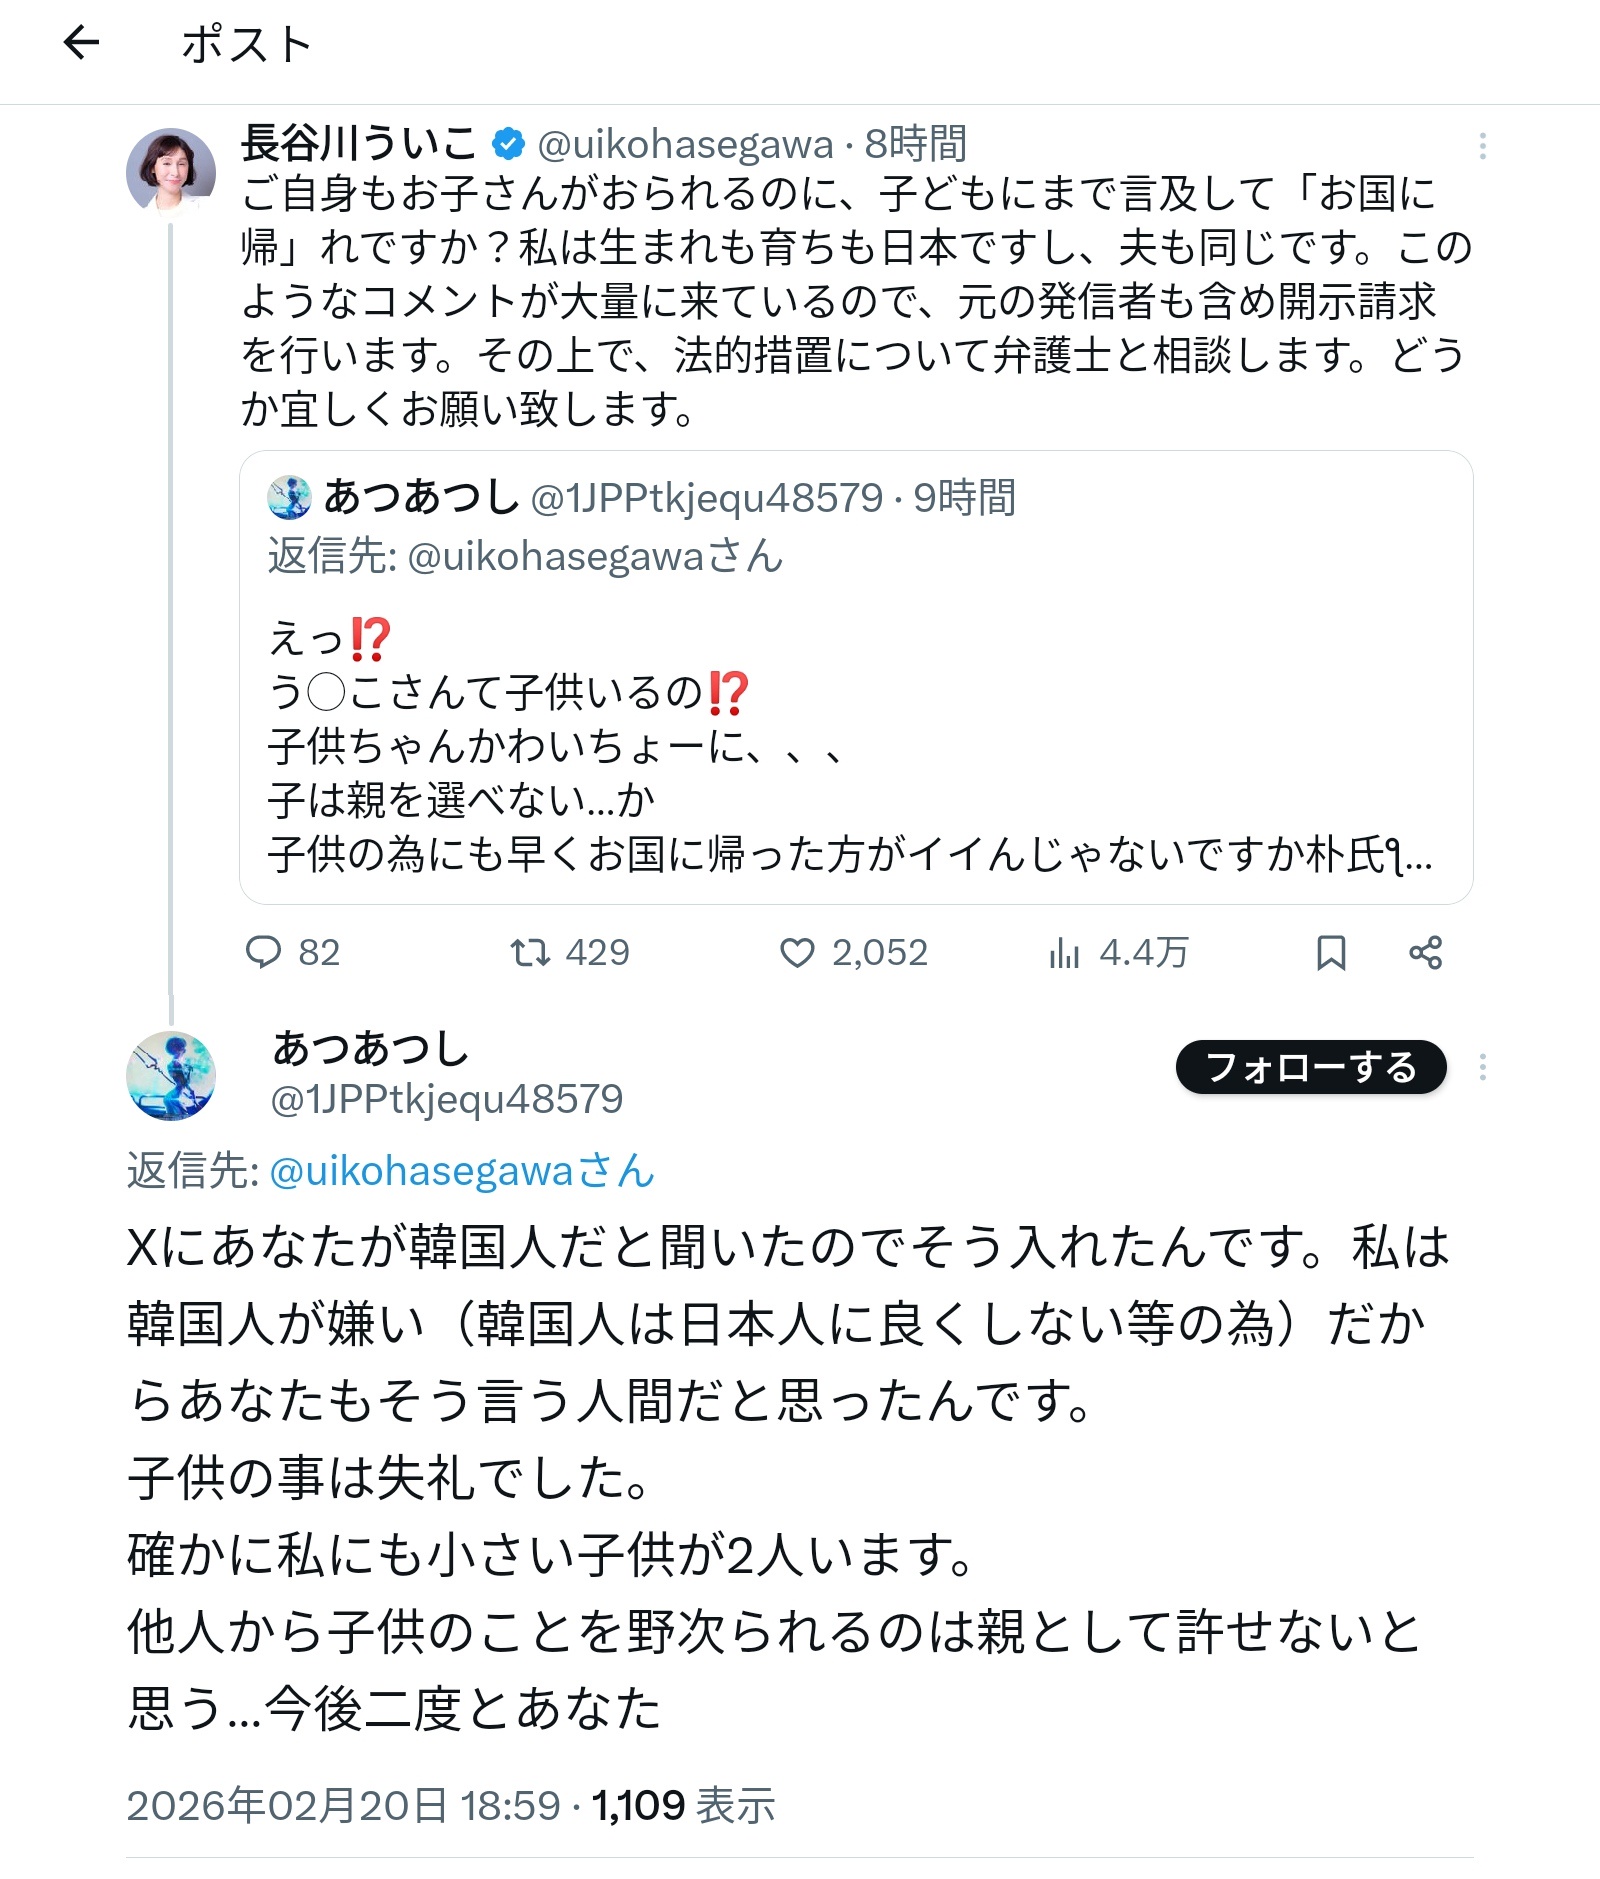This screenshot has width=1600, height=1879.
Task: Bookmark the post with the bookmark icon
Action: (1330, 952)
